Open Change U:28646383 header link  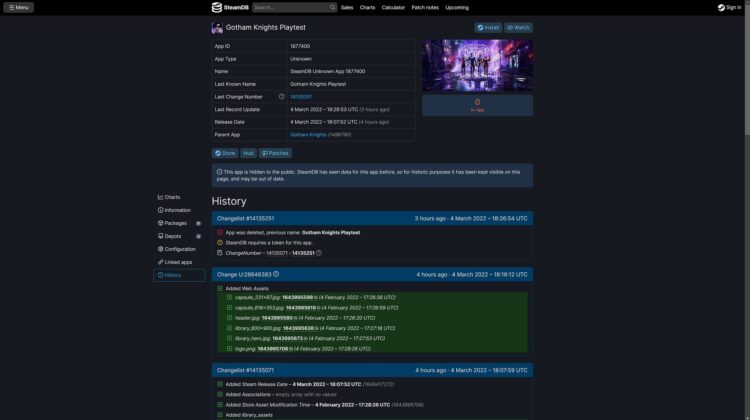244,275
